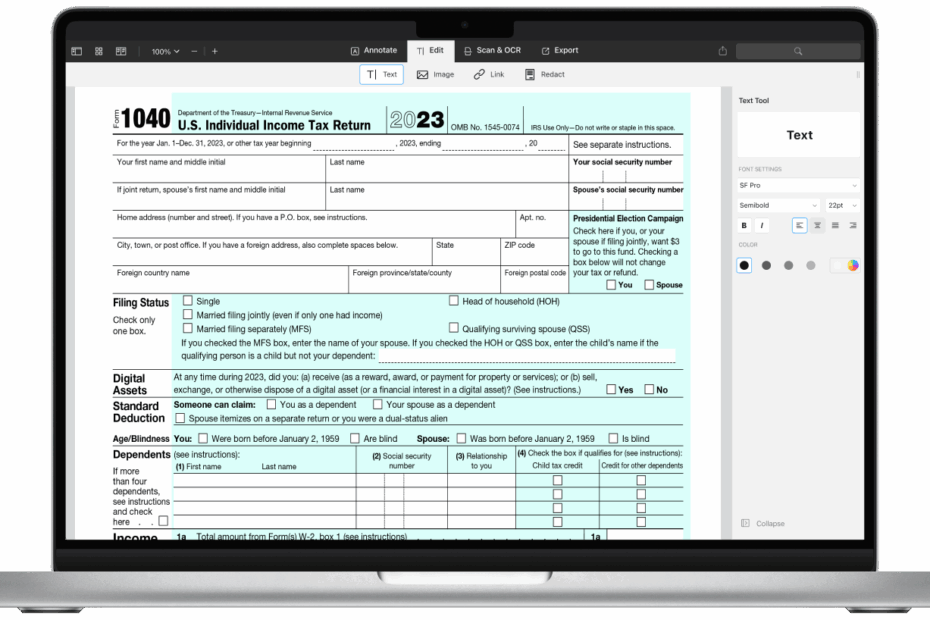
Task: Open the Link tool
Action: coord(488,73)
